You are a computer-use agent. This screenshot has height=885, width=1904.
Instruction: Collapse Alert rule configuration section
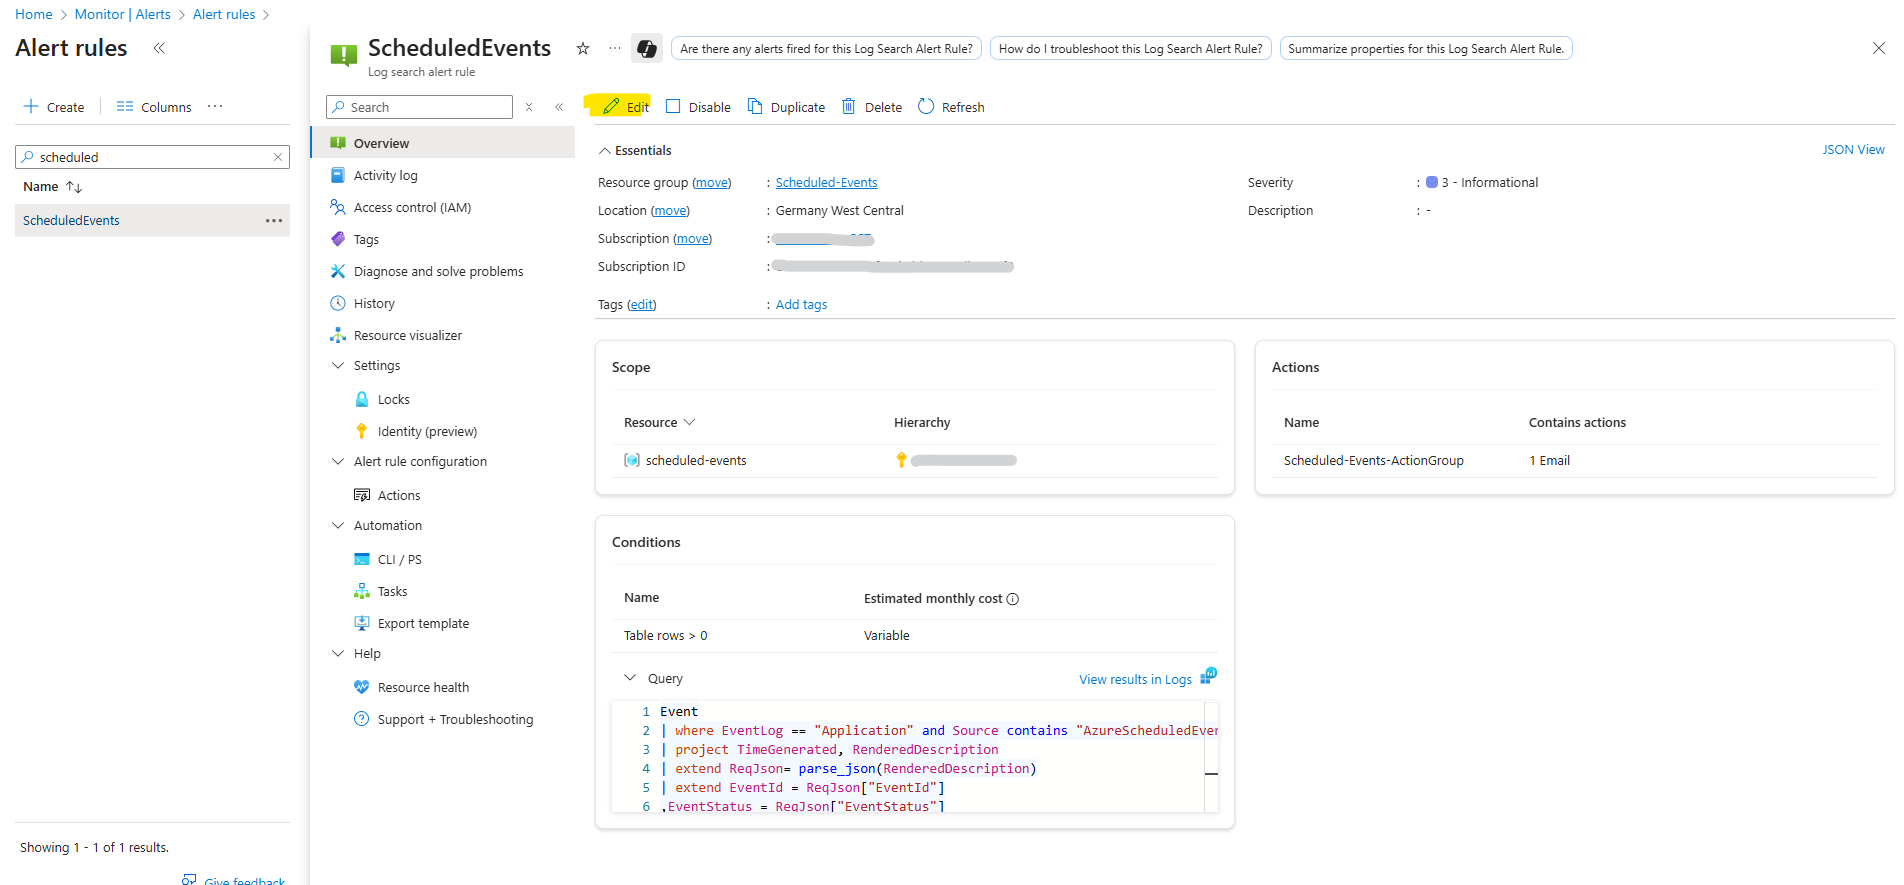point(338,462)
